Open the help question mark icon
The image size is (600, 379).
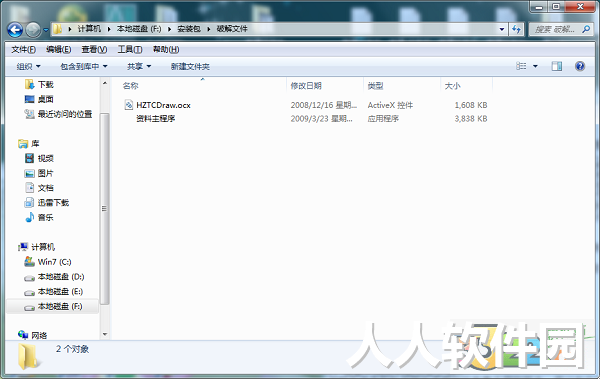click(580, 66)
